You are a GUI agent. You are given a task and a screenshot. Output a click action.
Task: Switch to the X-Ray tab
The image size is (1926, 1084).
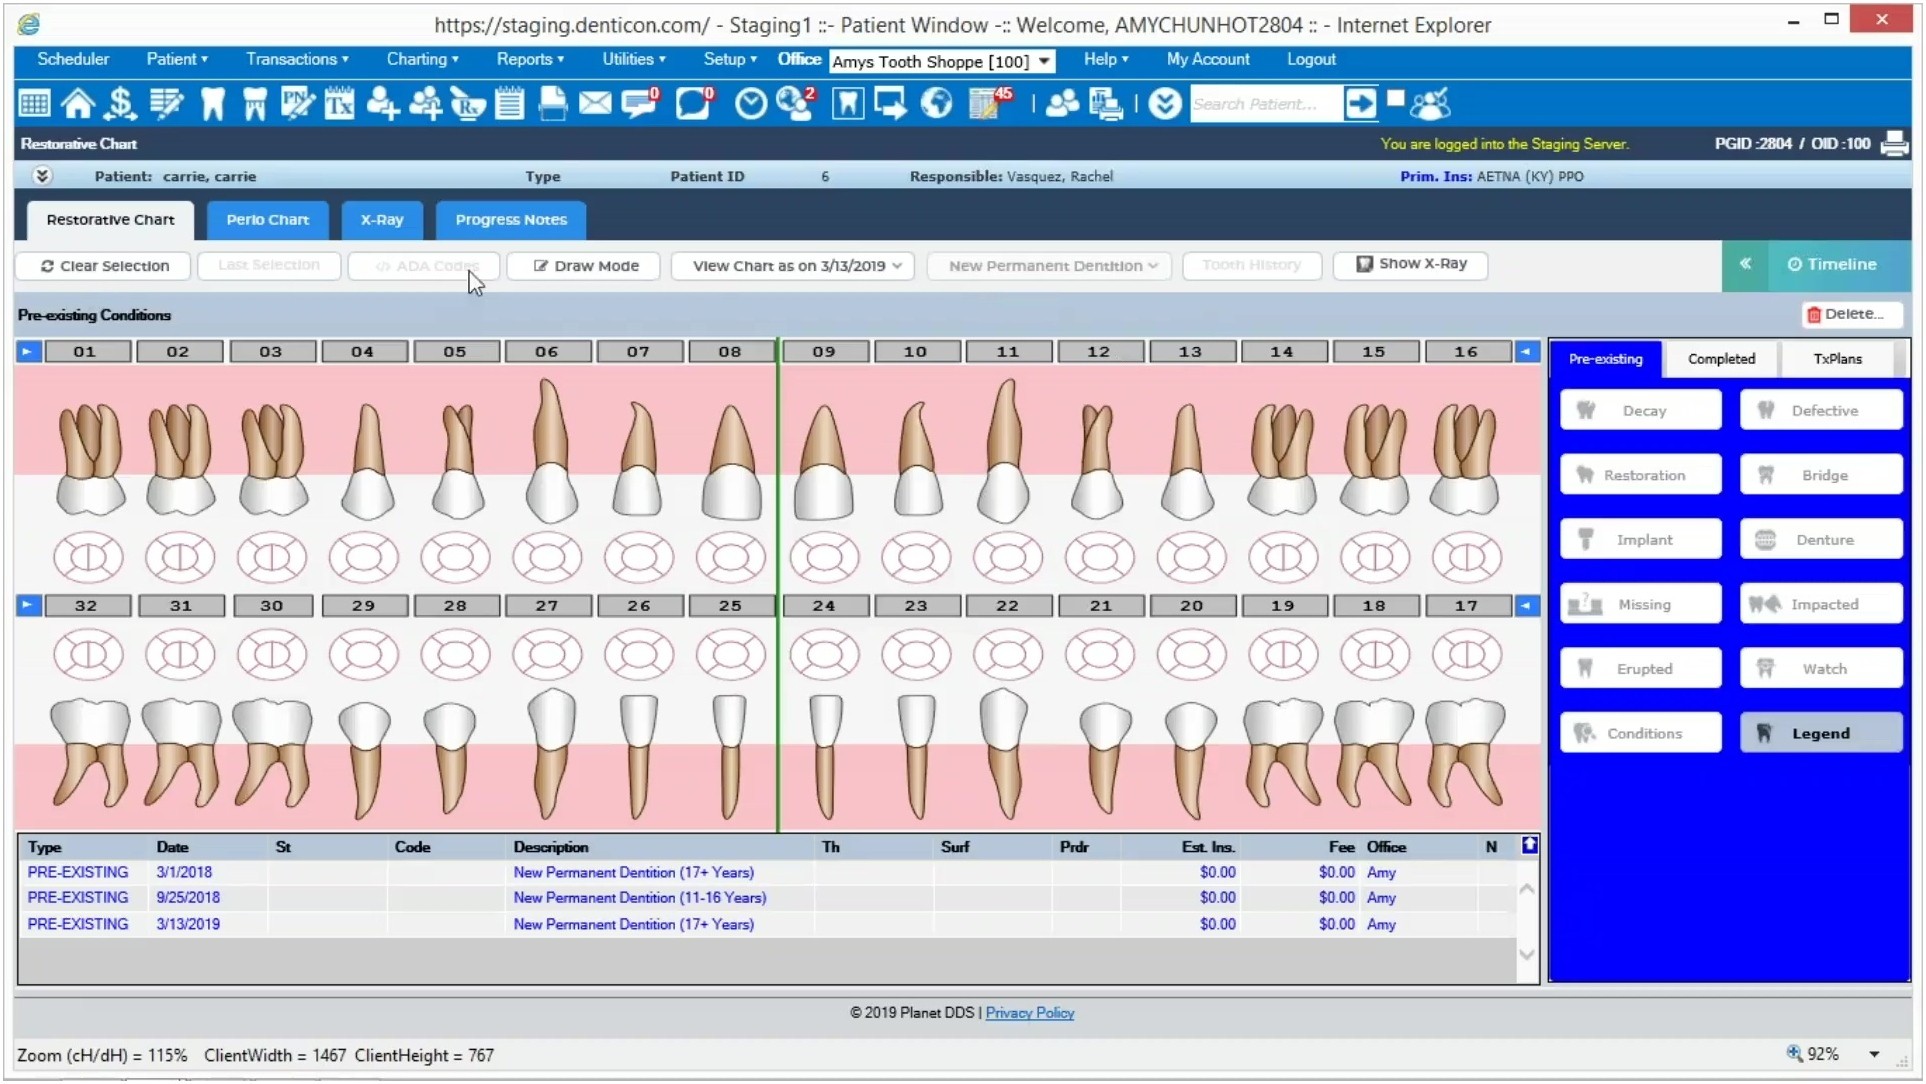pos(382,220)
